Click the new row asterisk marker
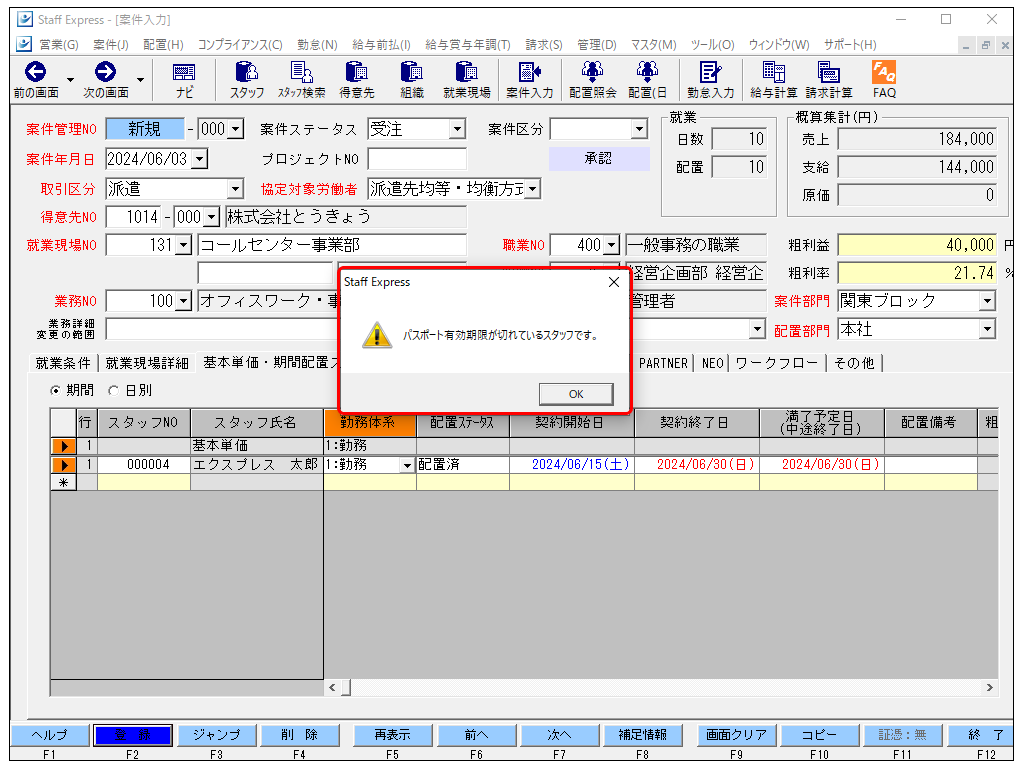The width and height of the screenshot is (1024, 768). pos(63,483)
